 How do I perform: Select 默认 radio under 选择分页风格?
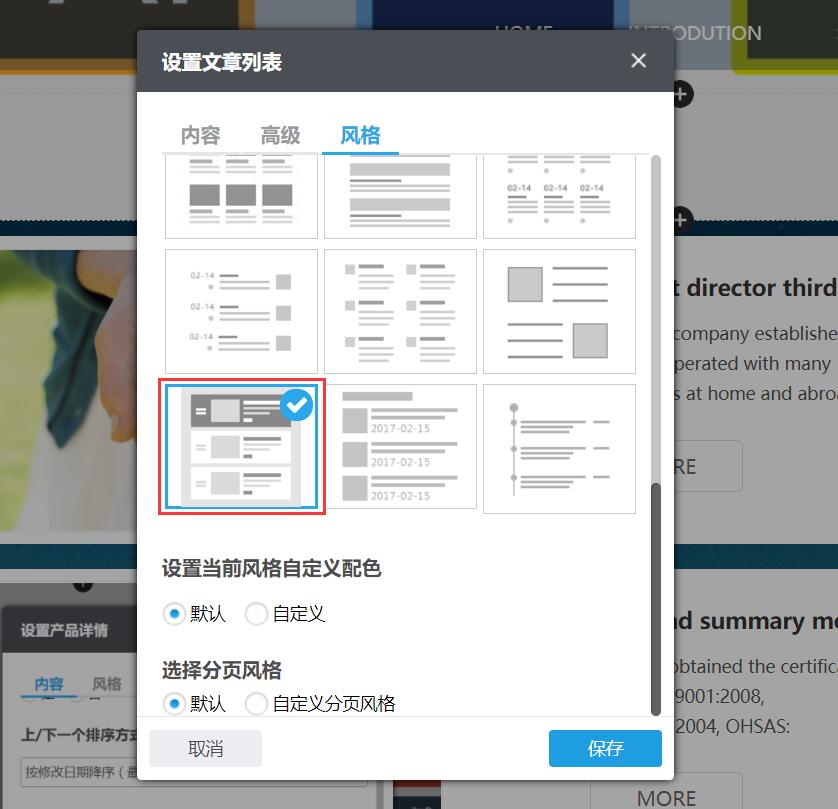coord(175,704)
